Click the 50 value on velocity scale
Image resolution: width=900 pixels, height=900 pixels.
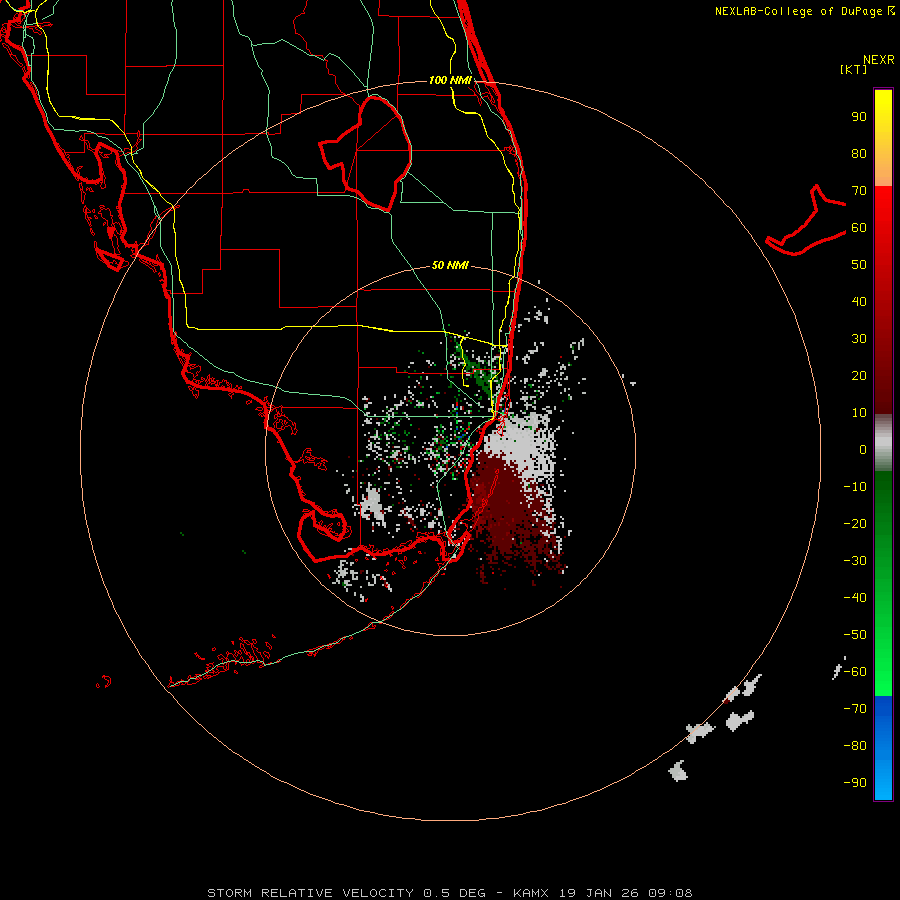(859, 265)
